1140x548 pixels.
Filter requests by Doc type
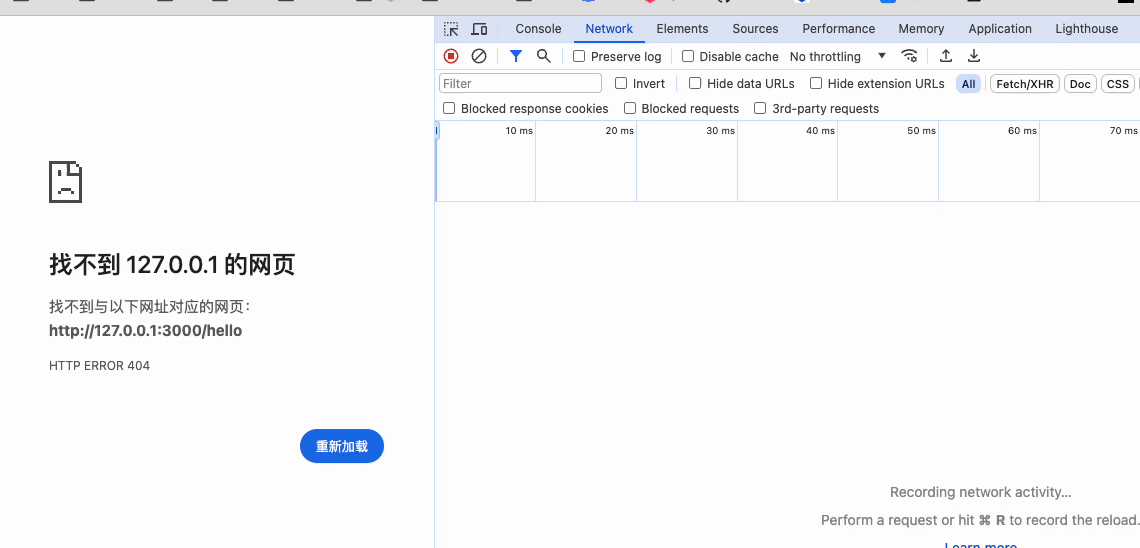pos(1080,84)
